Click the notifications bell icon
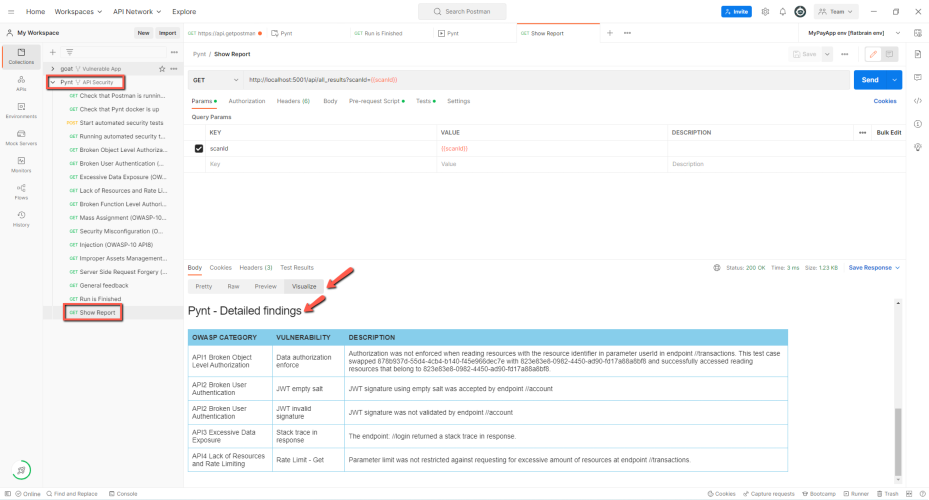 (783, 12)
